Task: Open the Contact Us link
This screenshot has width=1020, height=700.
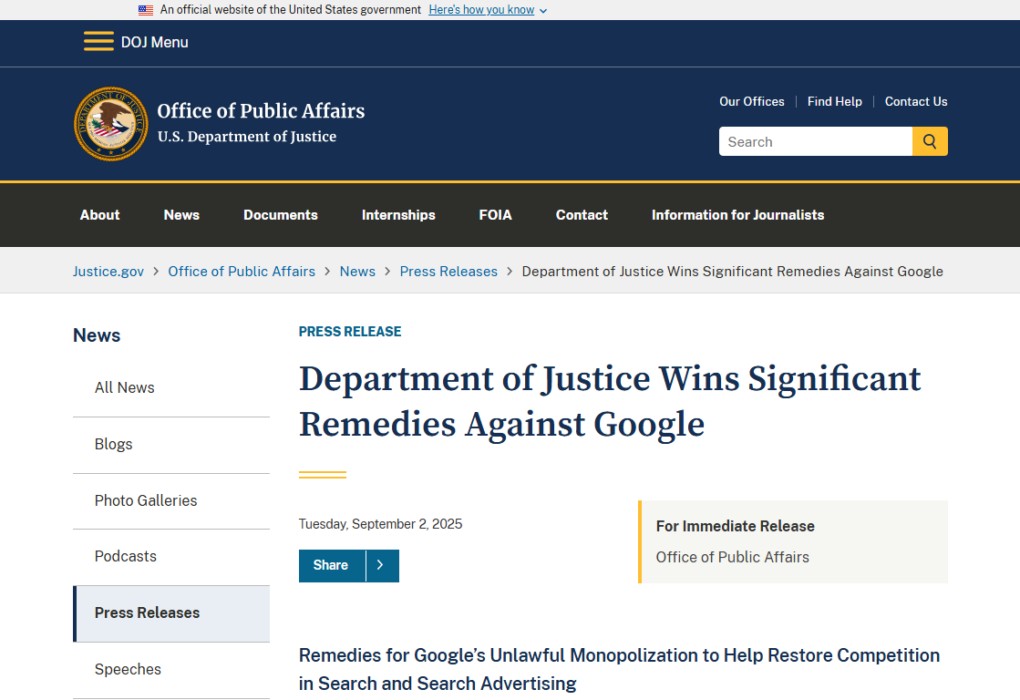Action: pos(915,101)
